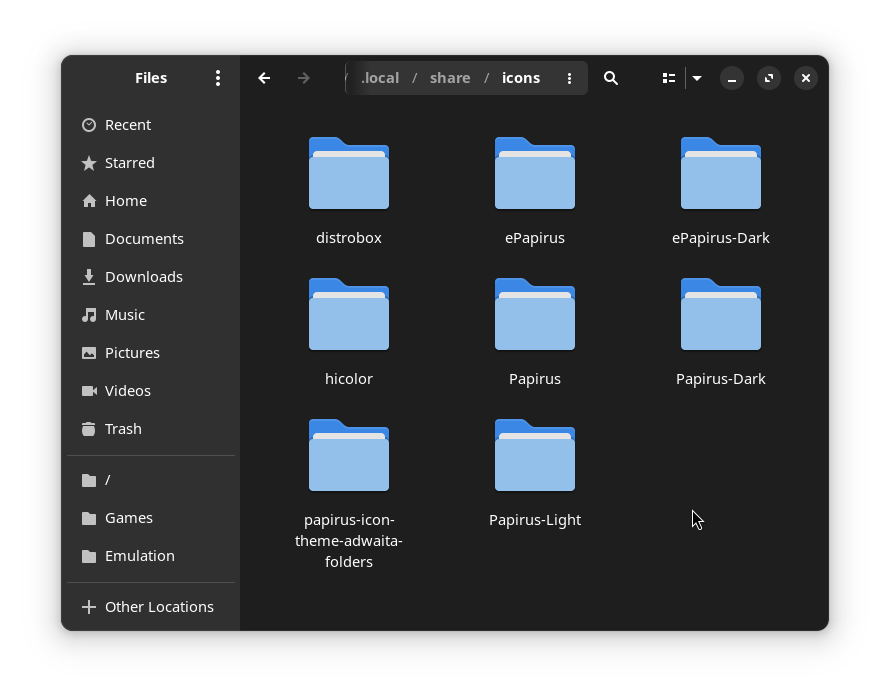Close the Files window
890x698 pixels.
click(x=805, y=78)
